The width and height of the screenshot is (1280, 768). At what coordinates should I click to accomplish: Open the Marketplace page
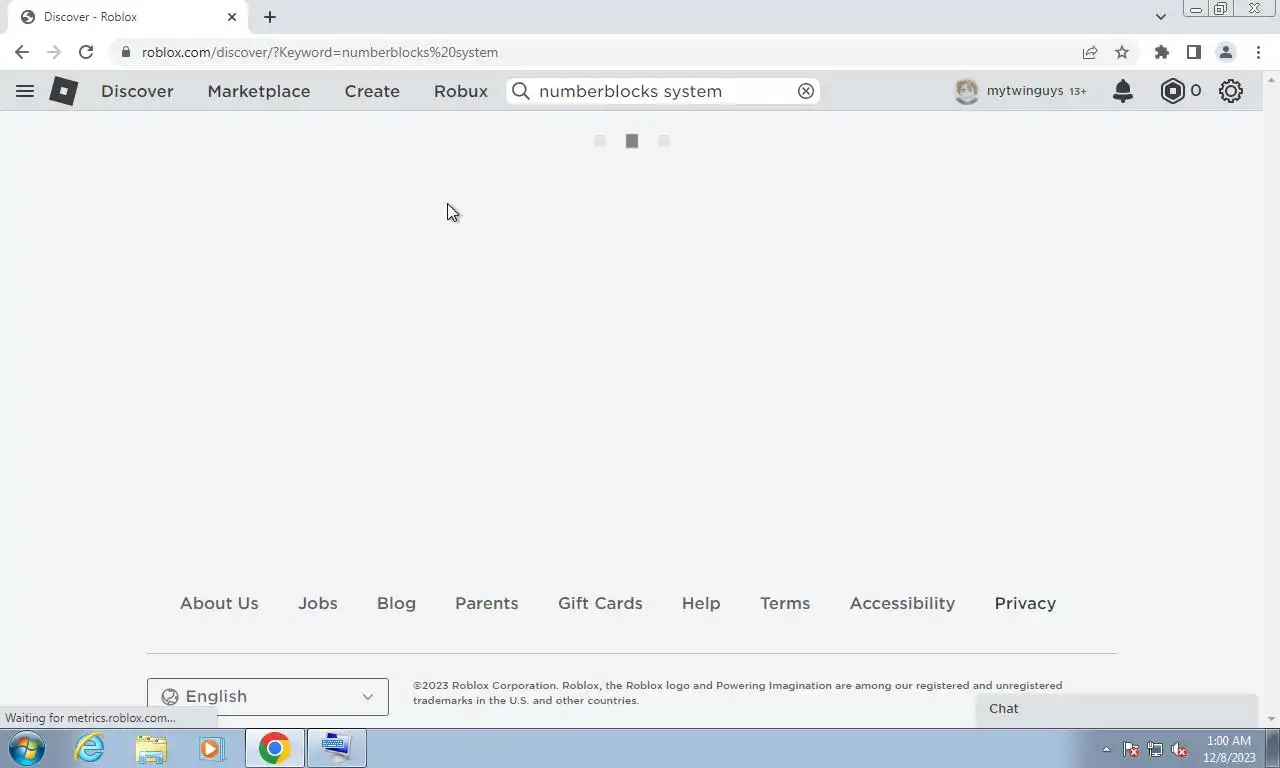tap(259, 91)
